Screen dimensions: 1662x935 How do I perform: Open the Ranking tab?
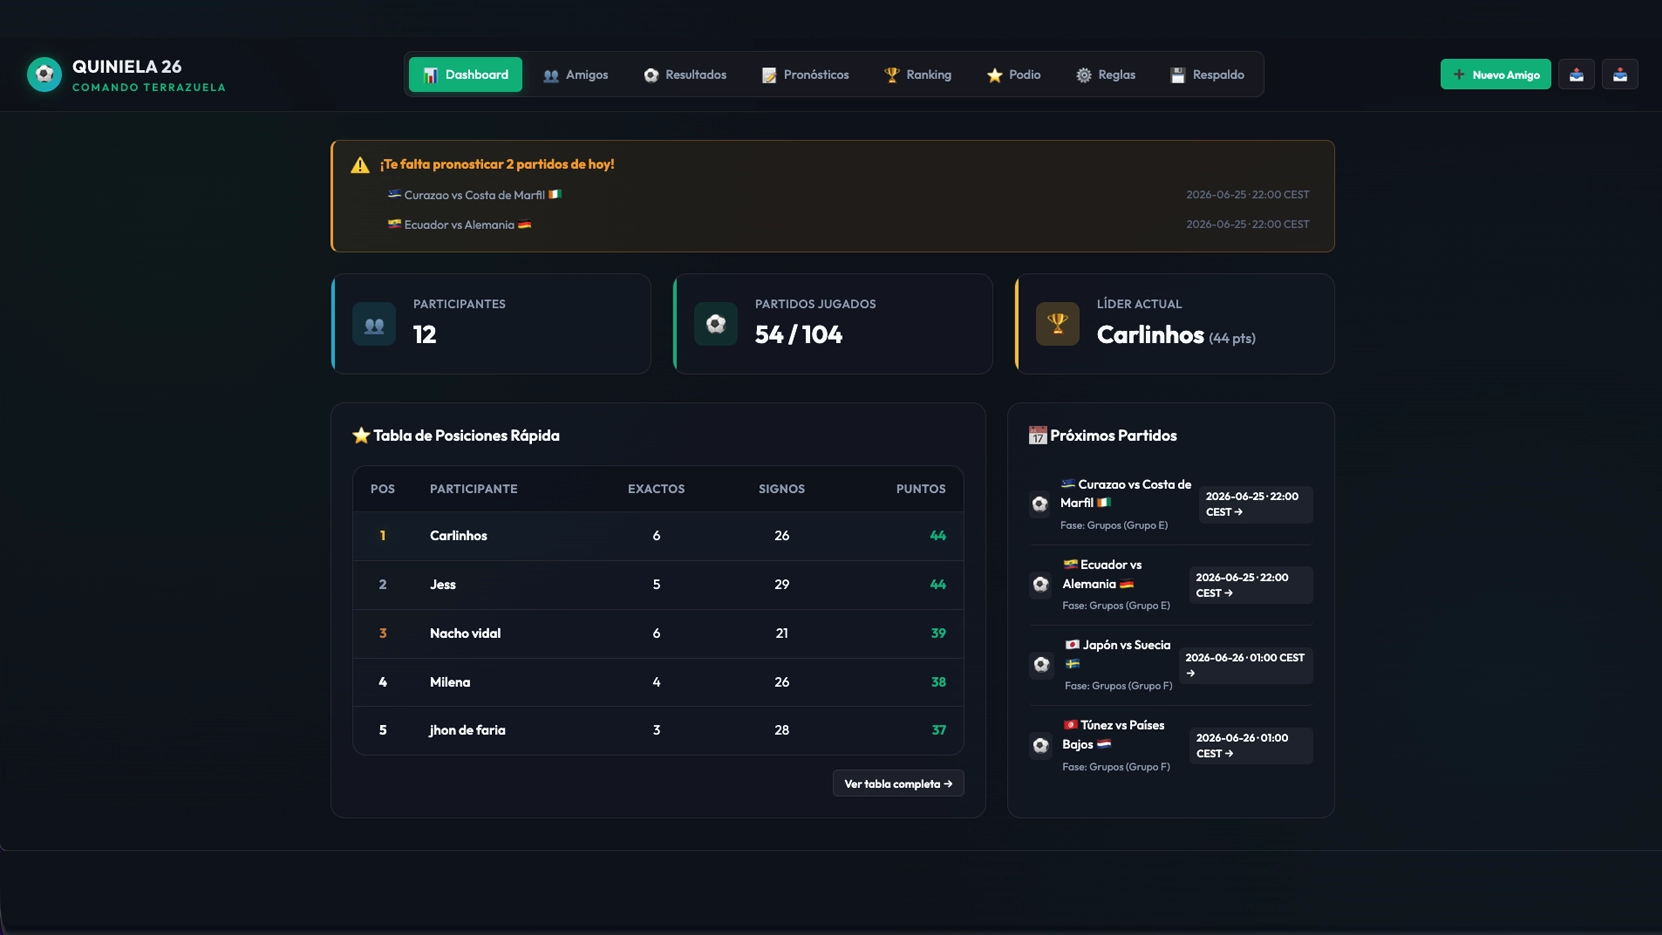[x=918, y=75]
